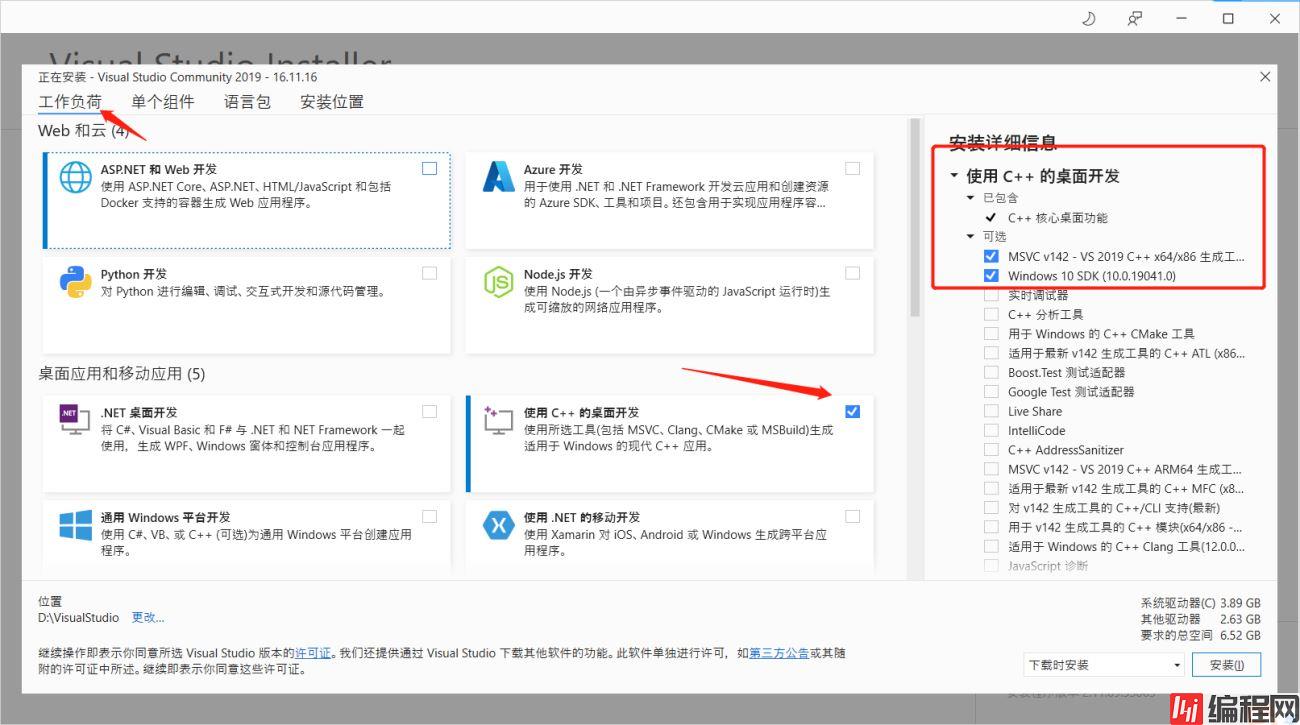
Task: Check the C++ Clang tools for Windows
Action: coord(991,547)
